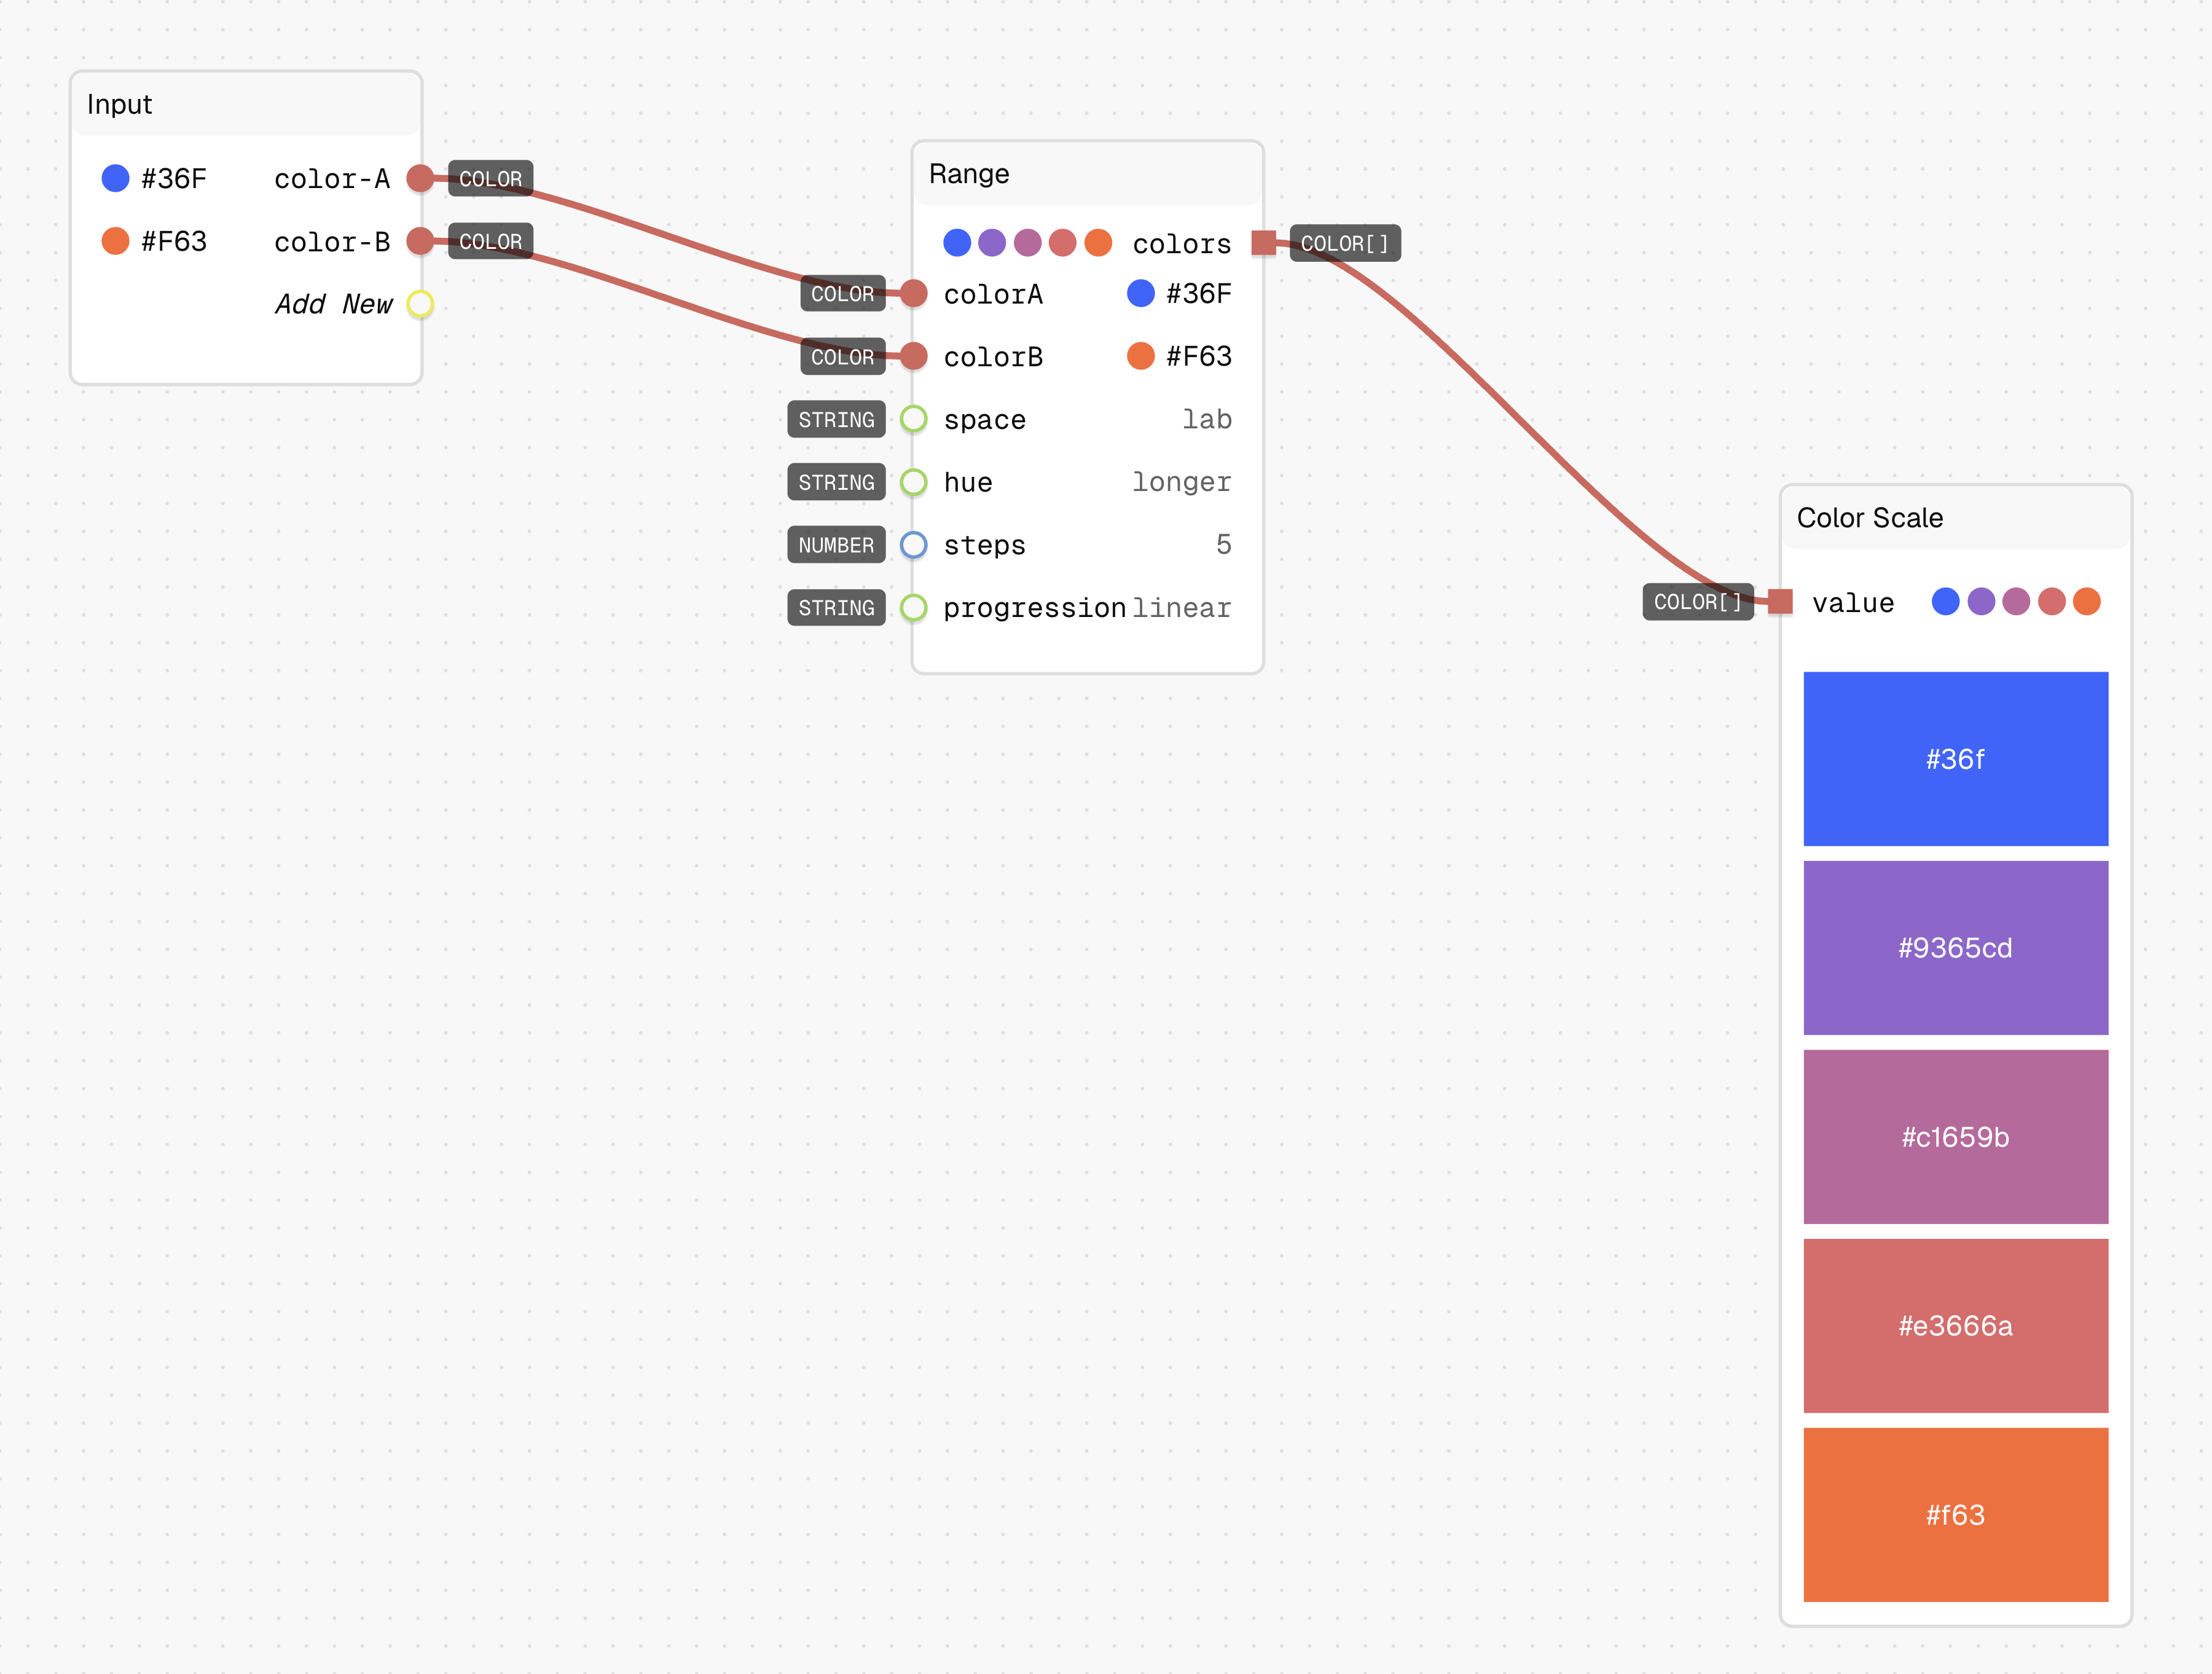Open the progression dropdown showing linear

point(1181,608)
